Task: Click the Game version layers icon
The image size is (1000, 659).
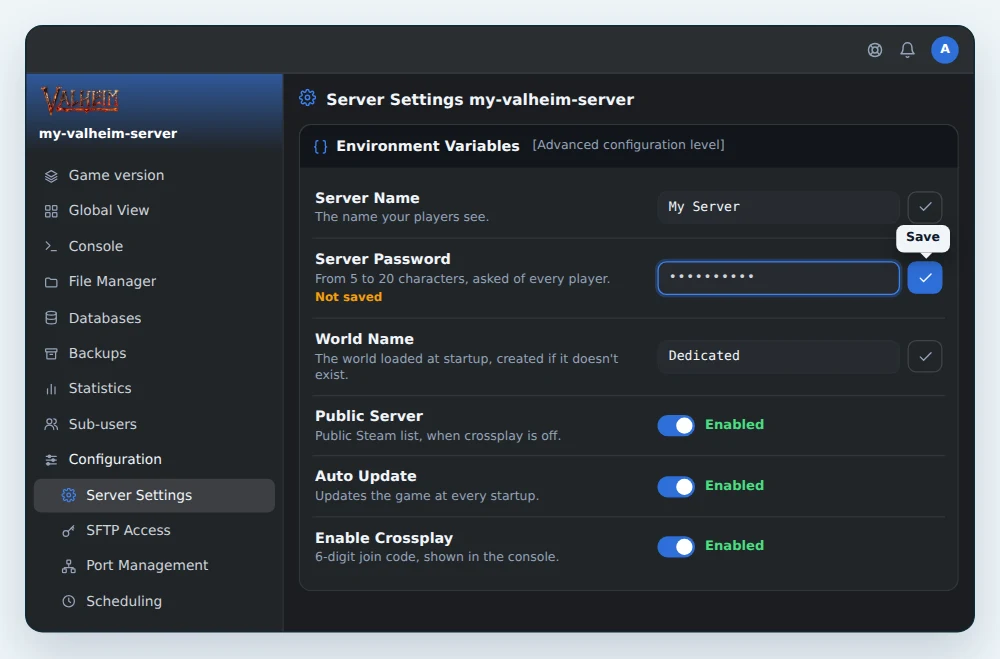Action: 51,176
